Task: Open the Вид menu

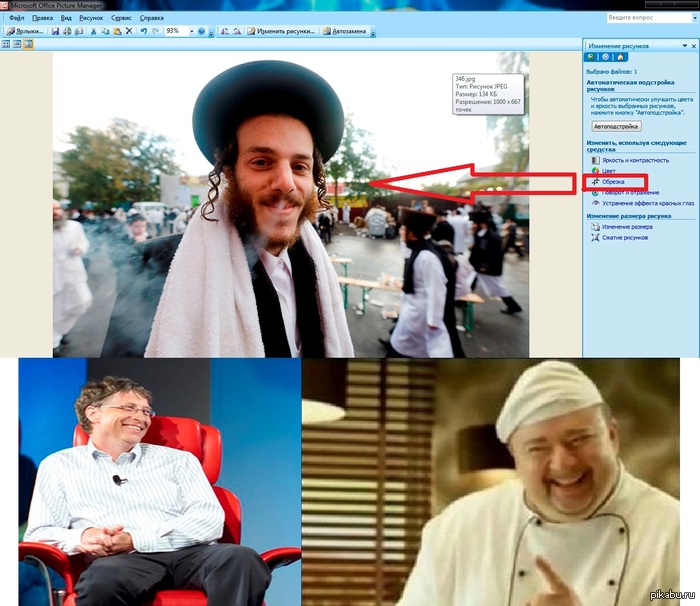Action: pos(66,18)
